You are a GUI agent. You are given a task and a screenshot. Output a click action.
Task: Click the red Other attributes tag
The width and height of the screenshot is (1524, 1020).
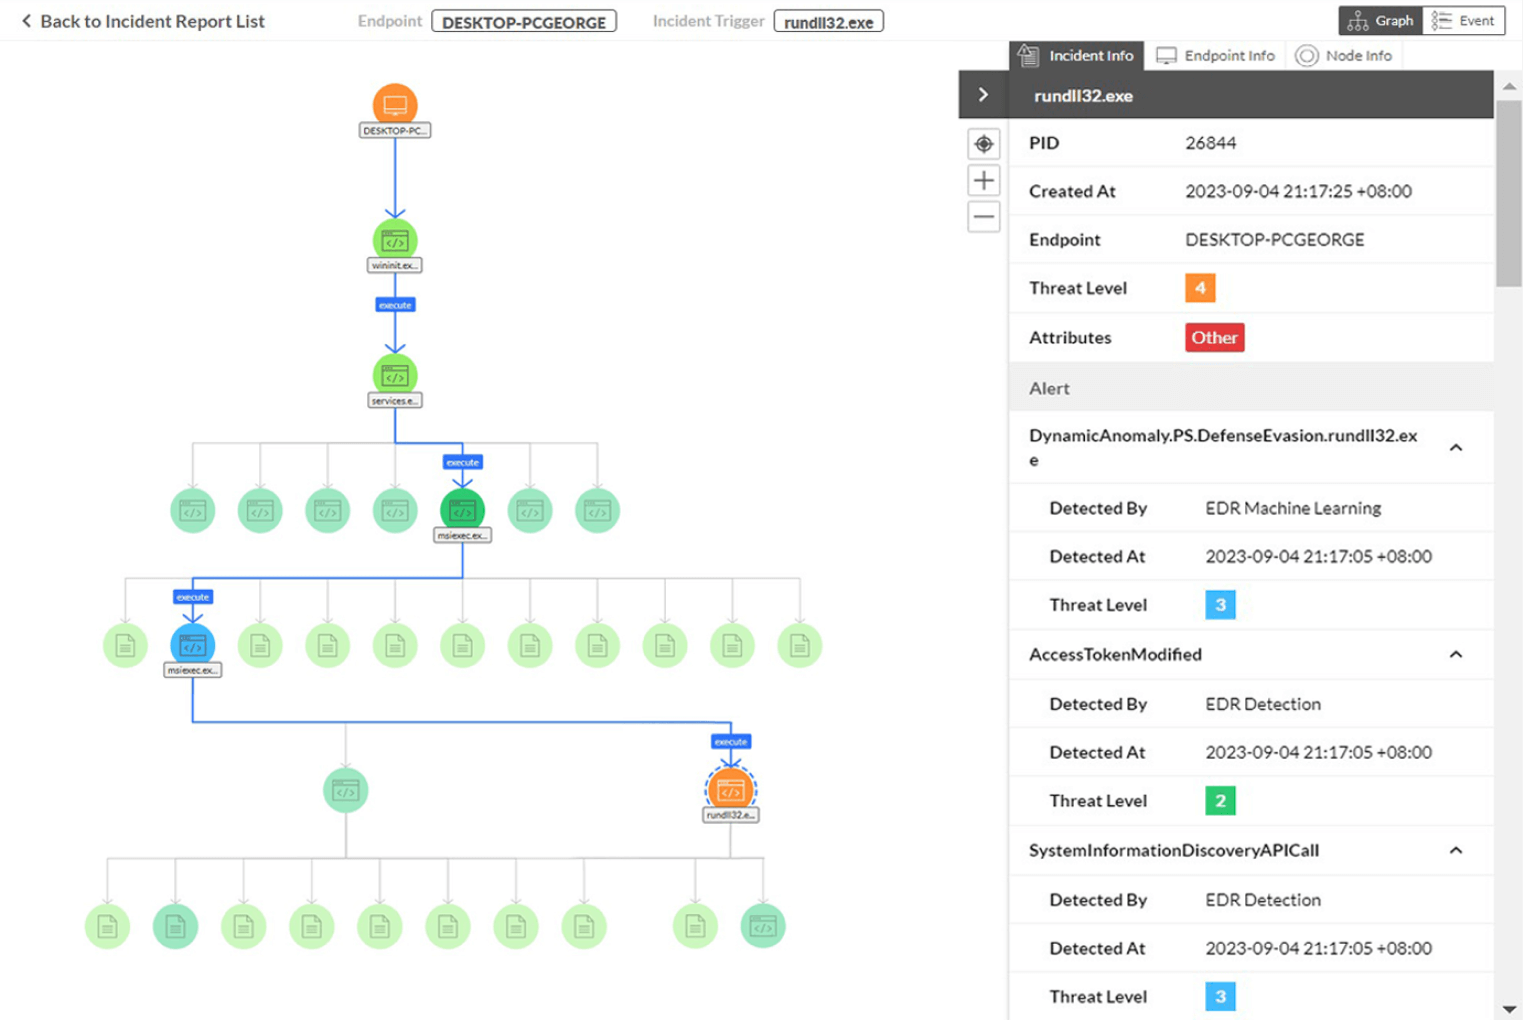pyautogui.click(x=1214, y=338)
